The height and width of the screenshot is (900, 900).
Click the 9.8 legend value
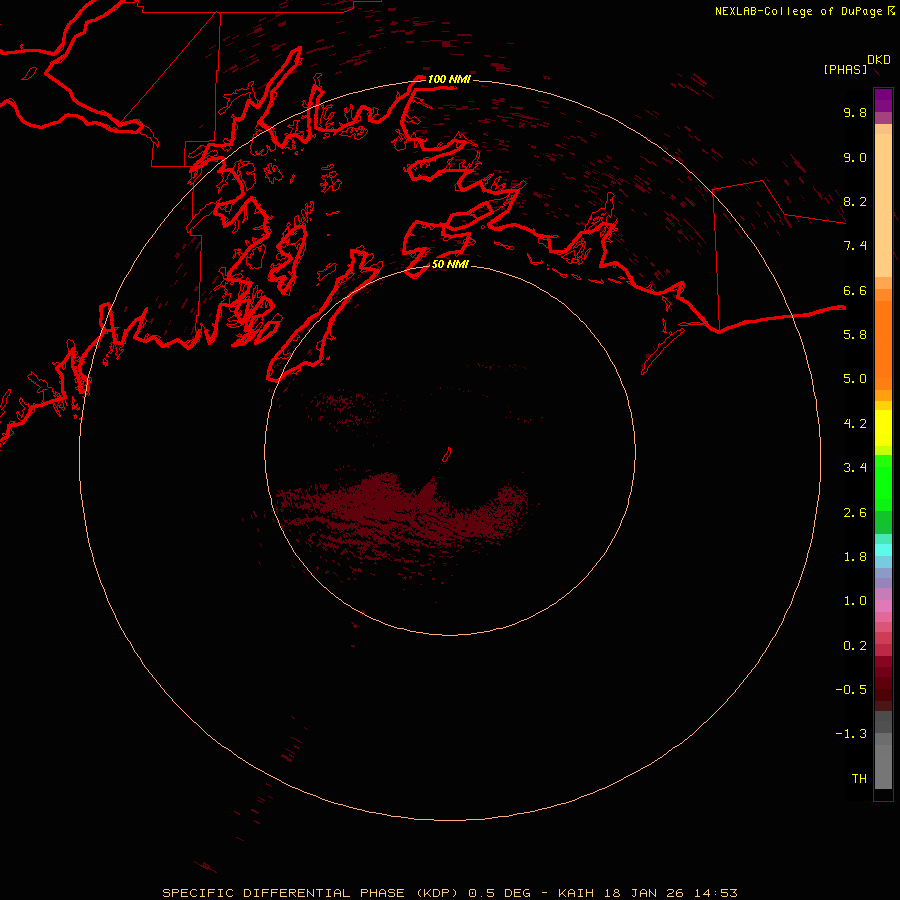pyautogui.click(x=855, y=112)
